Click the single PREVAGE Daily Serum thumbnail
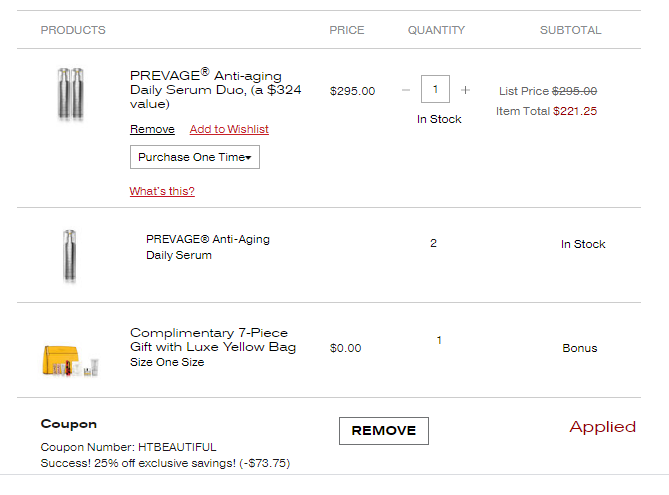This screenshot has width=669, height=495. click(x=70, y=256)
